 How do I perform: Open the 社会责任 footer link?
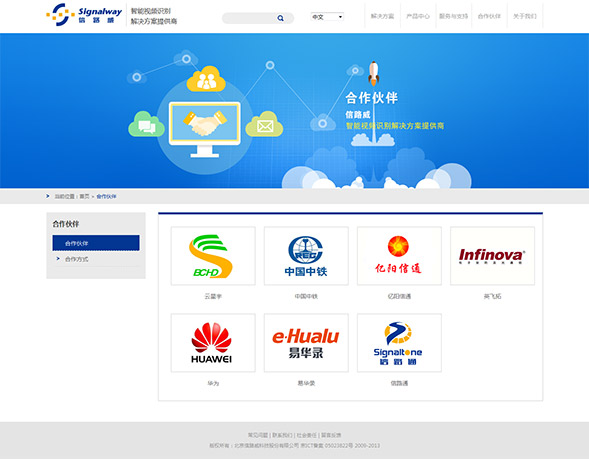click(x=307, y=435)
